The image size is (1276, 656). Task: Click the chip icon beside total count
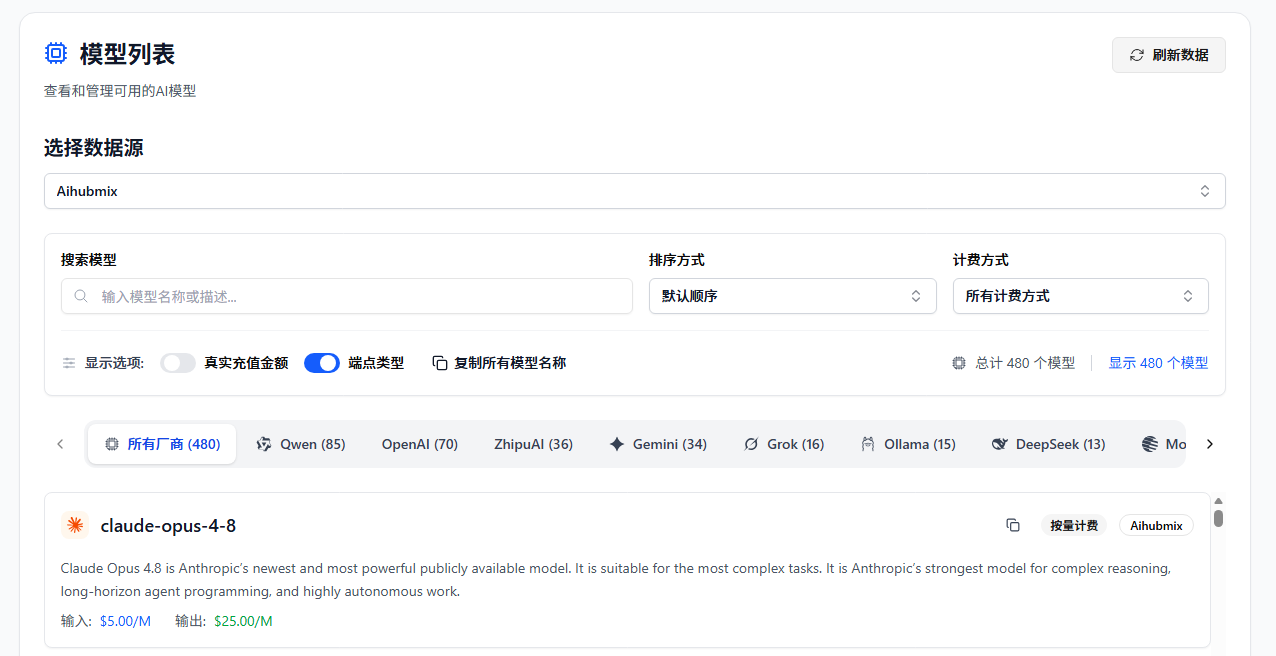[959, 363]
